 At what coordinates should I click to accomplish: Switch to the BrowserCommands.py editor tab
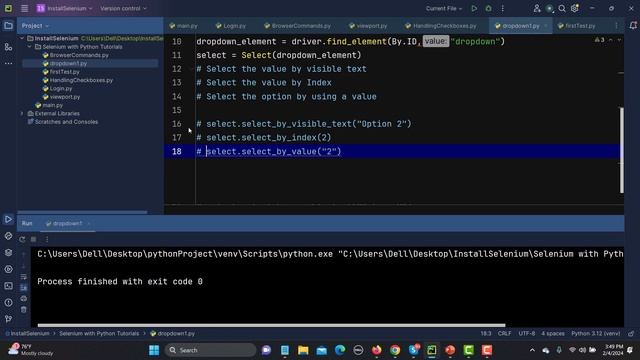[x=297, y=26]
